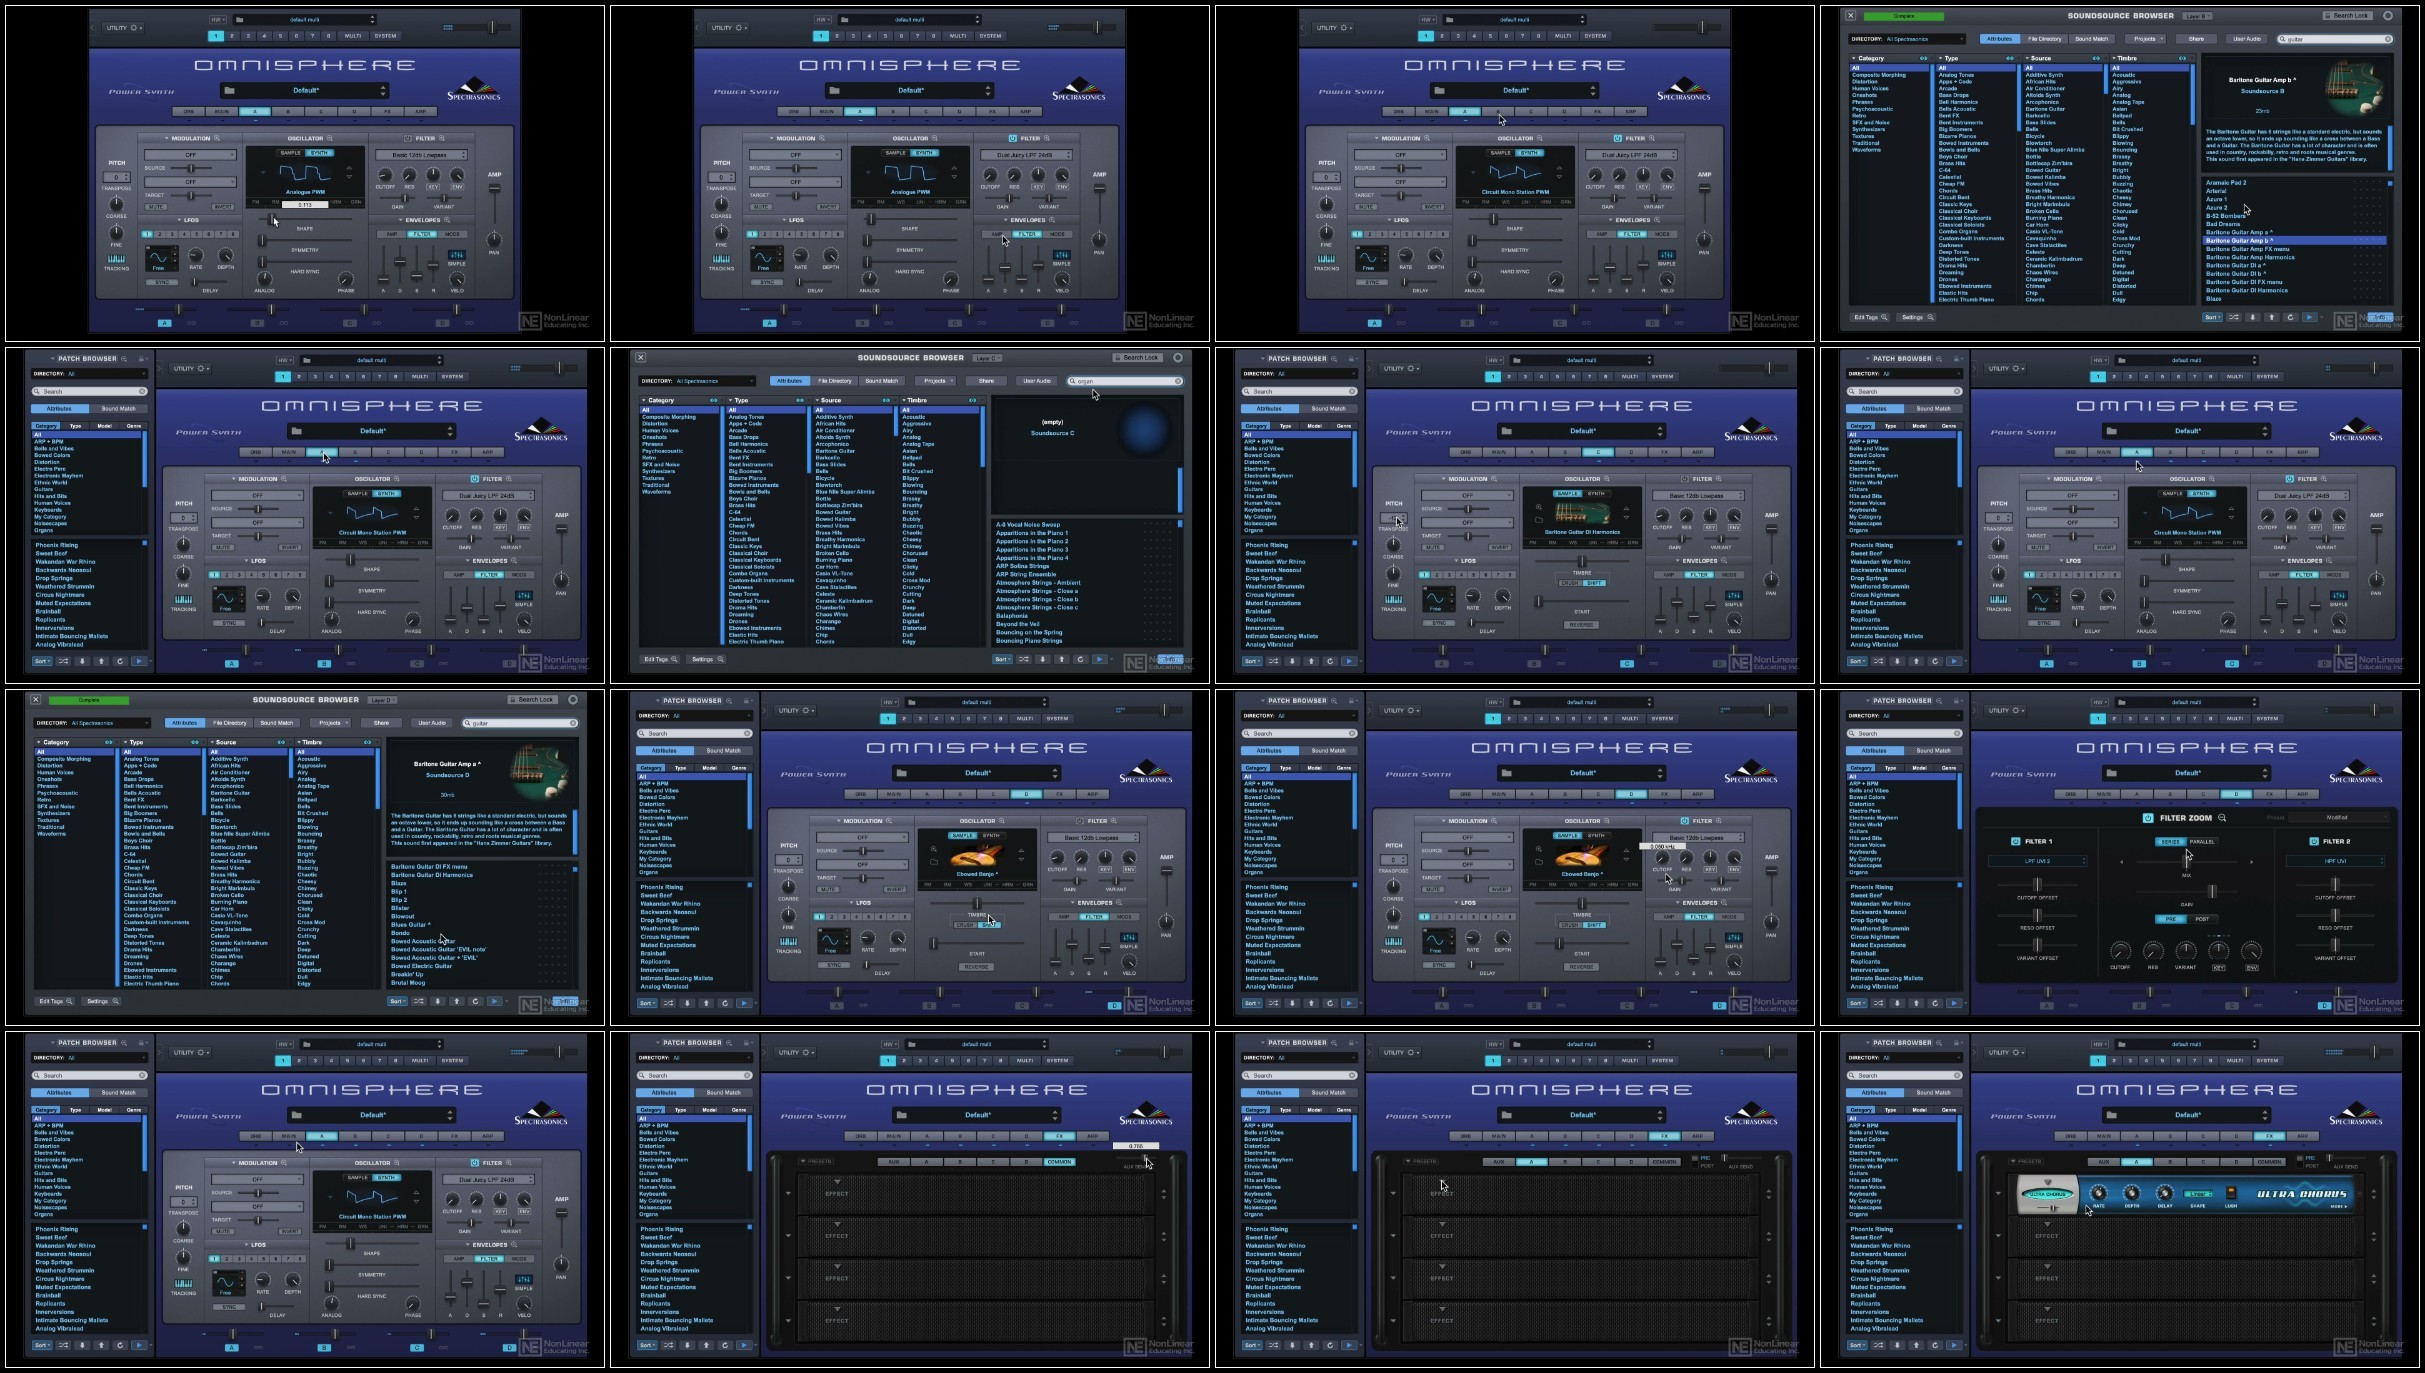
Task: Open the Genre tab in Filter Zoom frame's Patch Browser
Action: point(1949,768)
